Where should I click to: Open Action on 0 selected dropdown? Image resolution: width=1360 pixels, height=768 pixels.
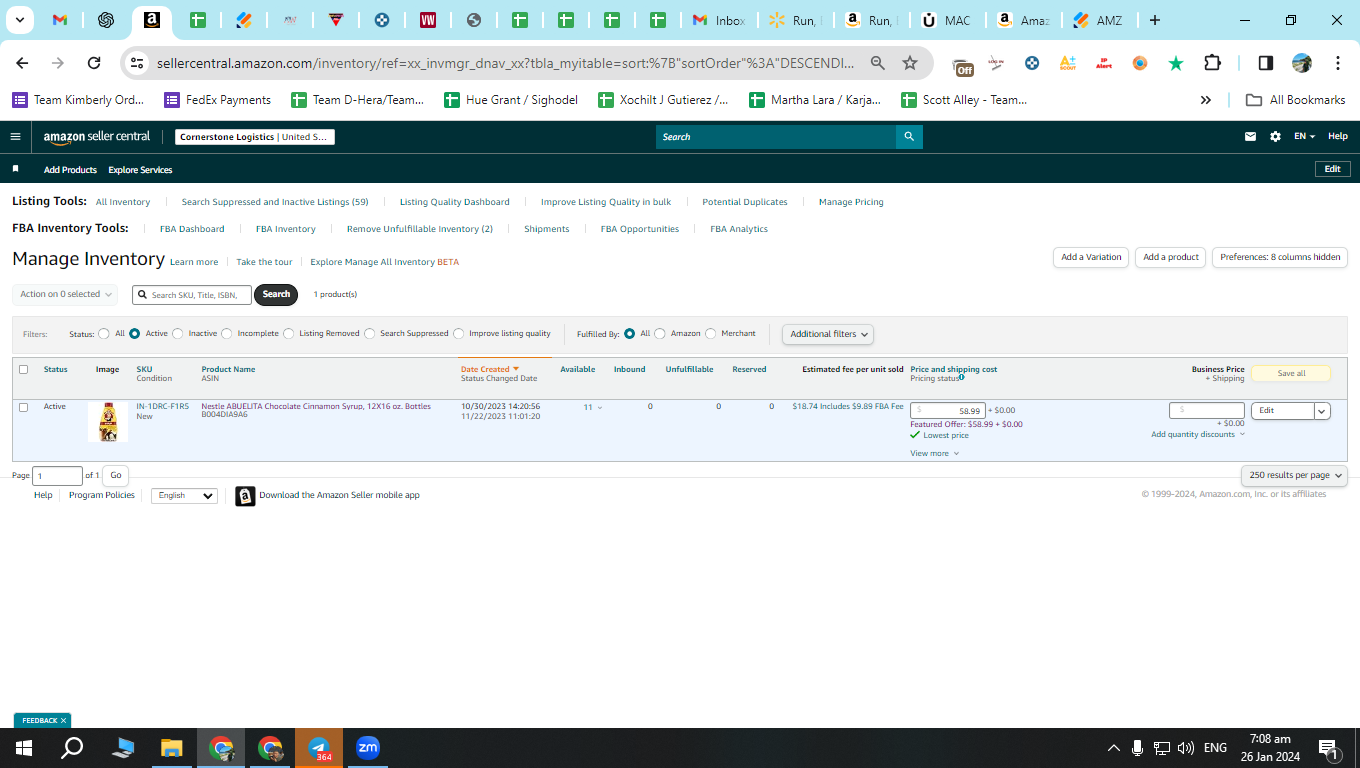[65, 294]
